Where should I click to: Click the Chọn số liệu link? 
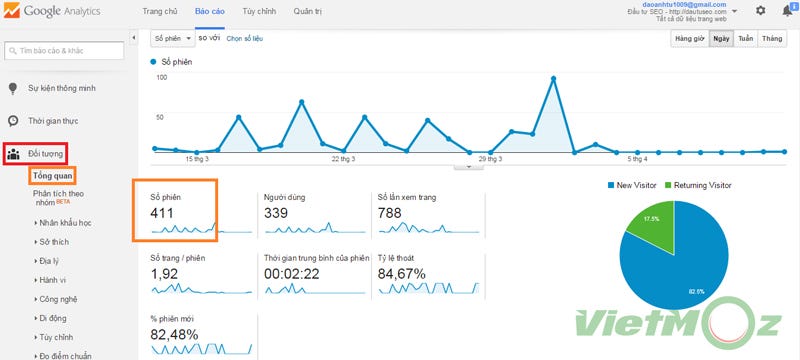tap(245, 38)
